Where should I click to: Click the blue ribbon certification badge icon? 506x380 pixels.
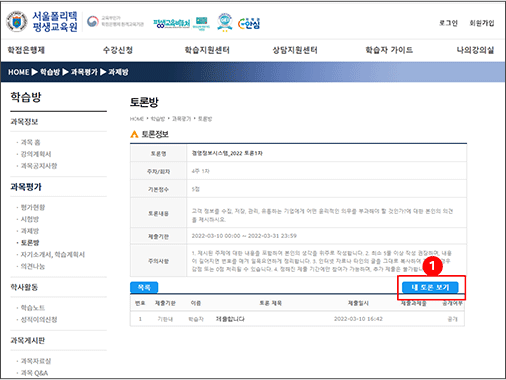click(x=225, y=22)
